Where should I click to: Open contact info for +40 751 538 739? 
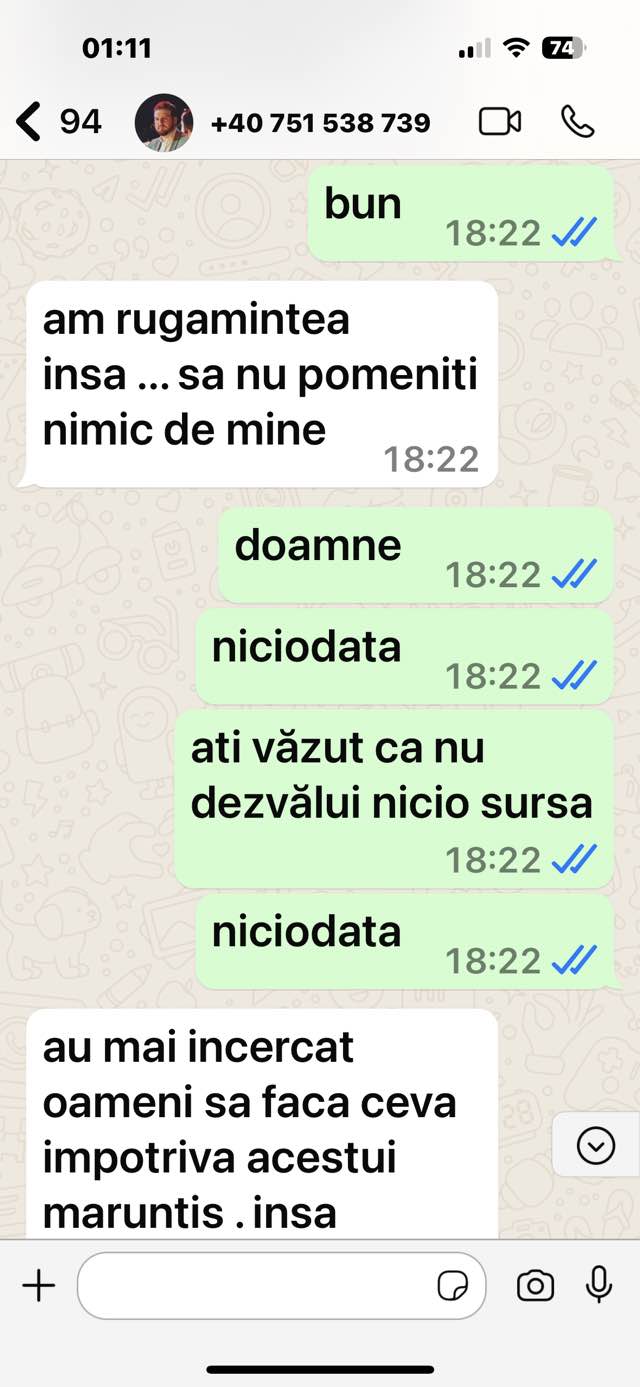point(321,123)
